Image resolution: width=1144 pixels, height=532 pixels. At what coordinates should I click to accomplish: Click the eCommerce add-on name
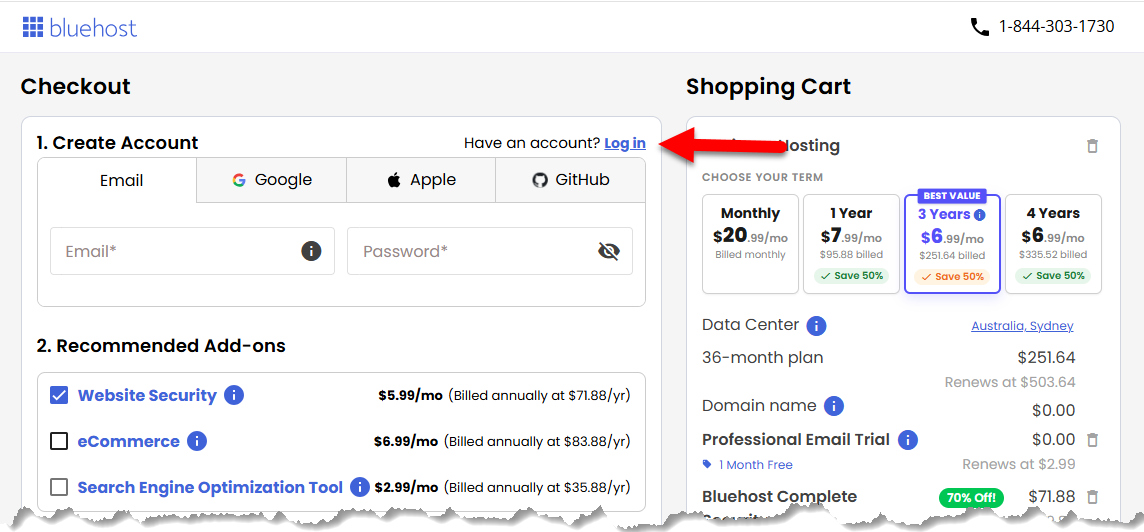click(x=128, y=441)
